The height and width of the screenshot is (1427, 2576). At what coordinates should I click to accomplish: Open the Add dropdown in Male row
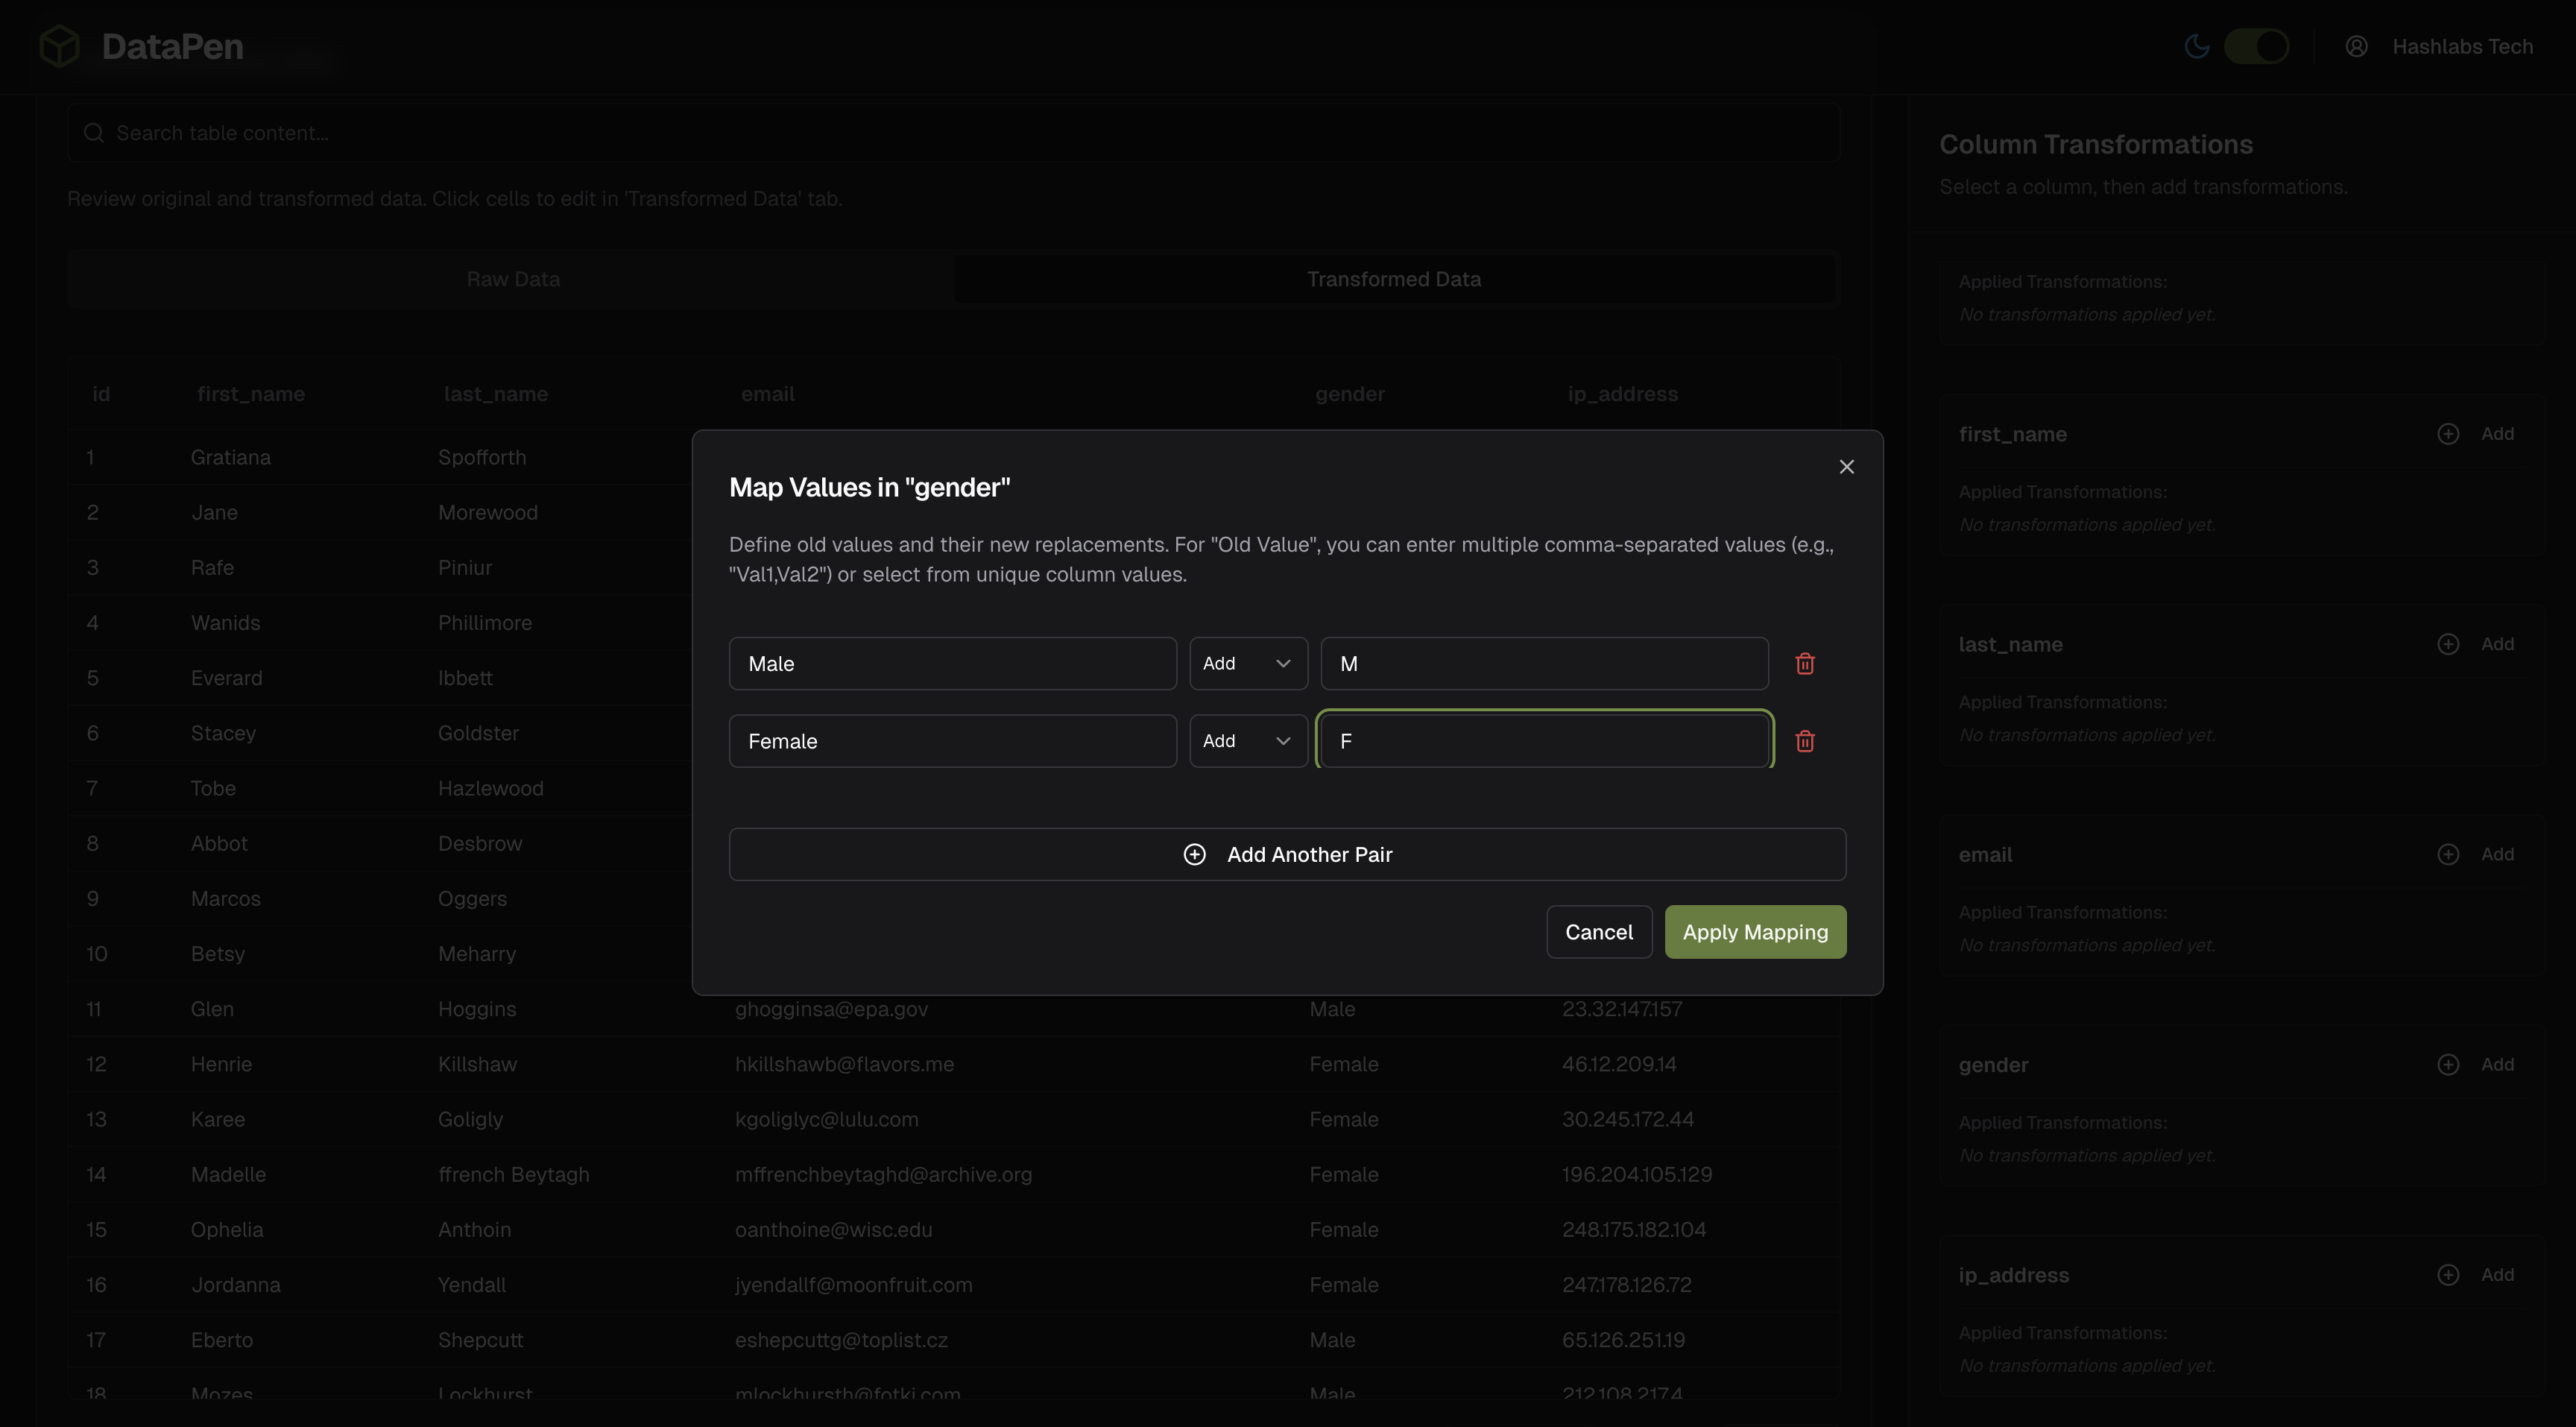click(x=1248, y=664)
